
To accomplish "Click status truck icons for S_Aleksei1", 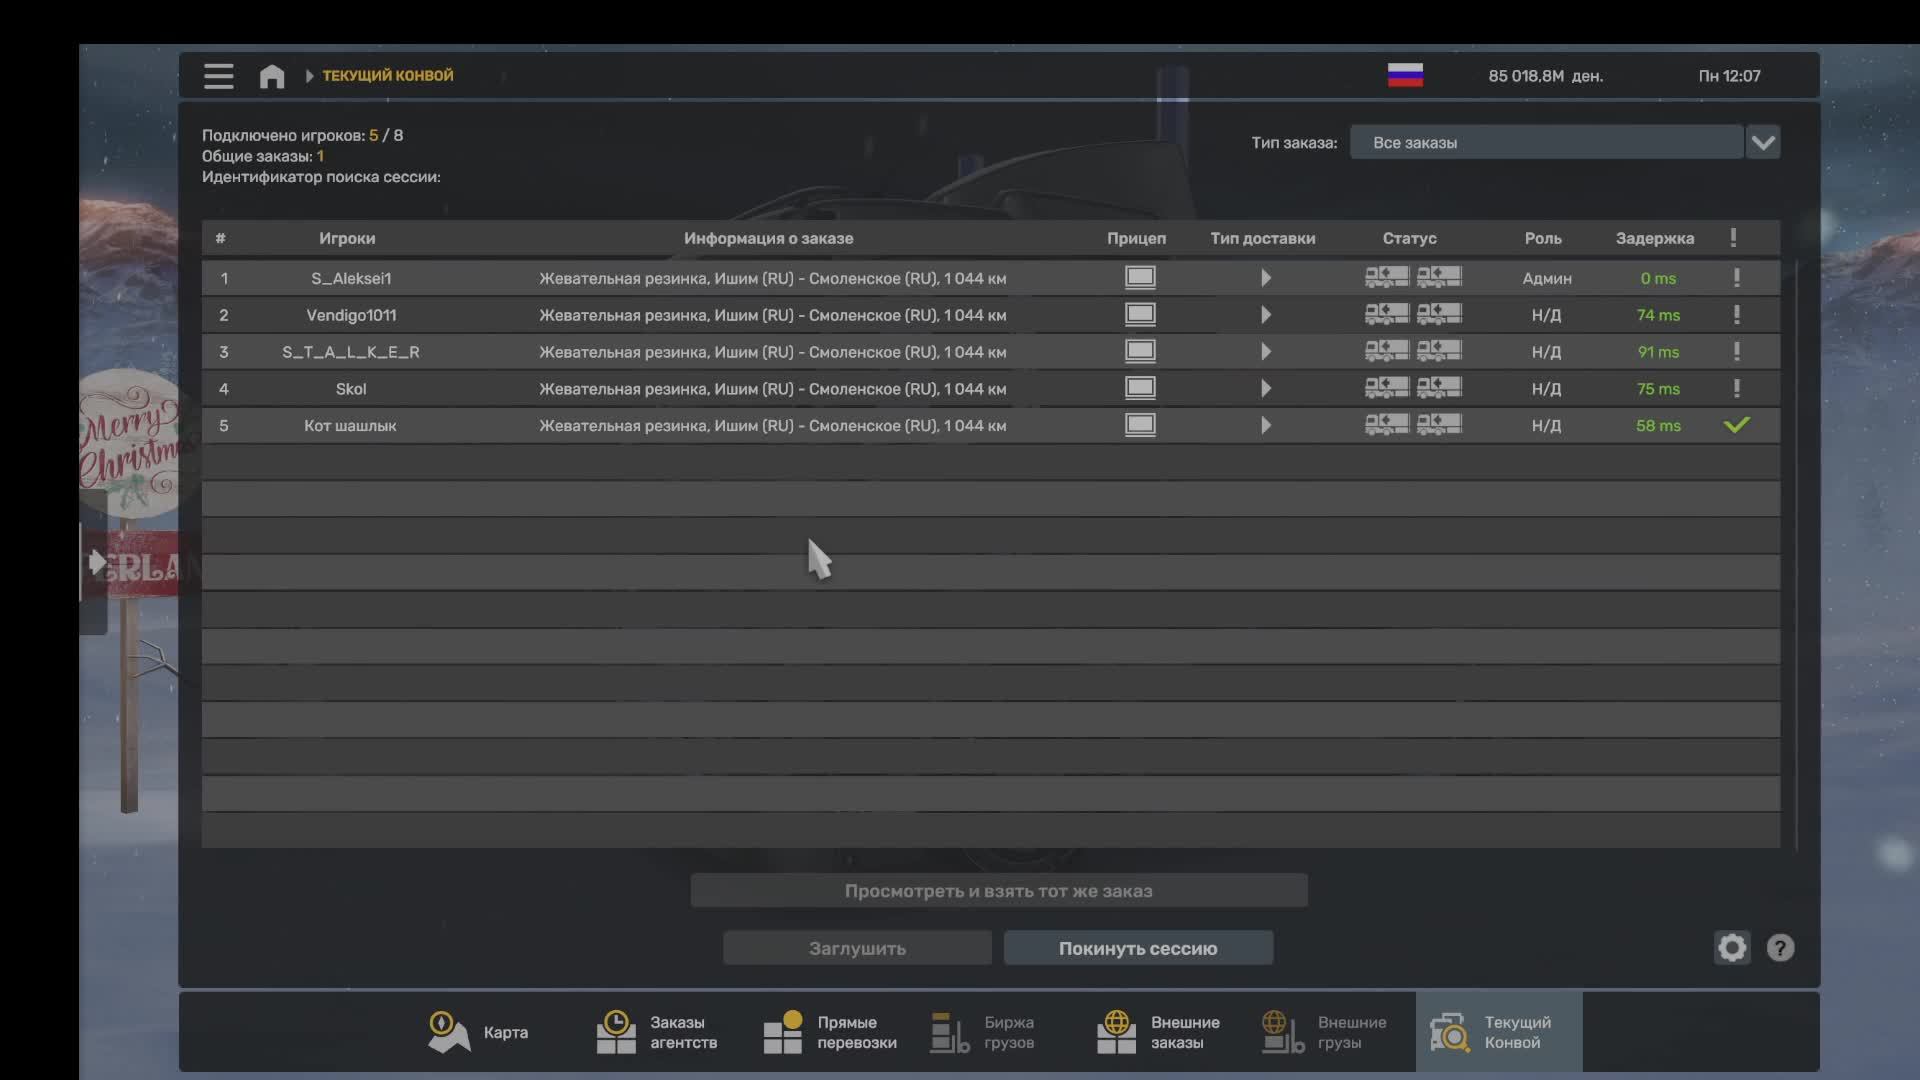I will click(1413, 277).
